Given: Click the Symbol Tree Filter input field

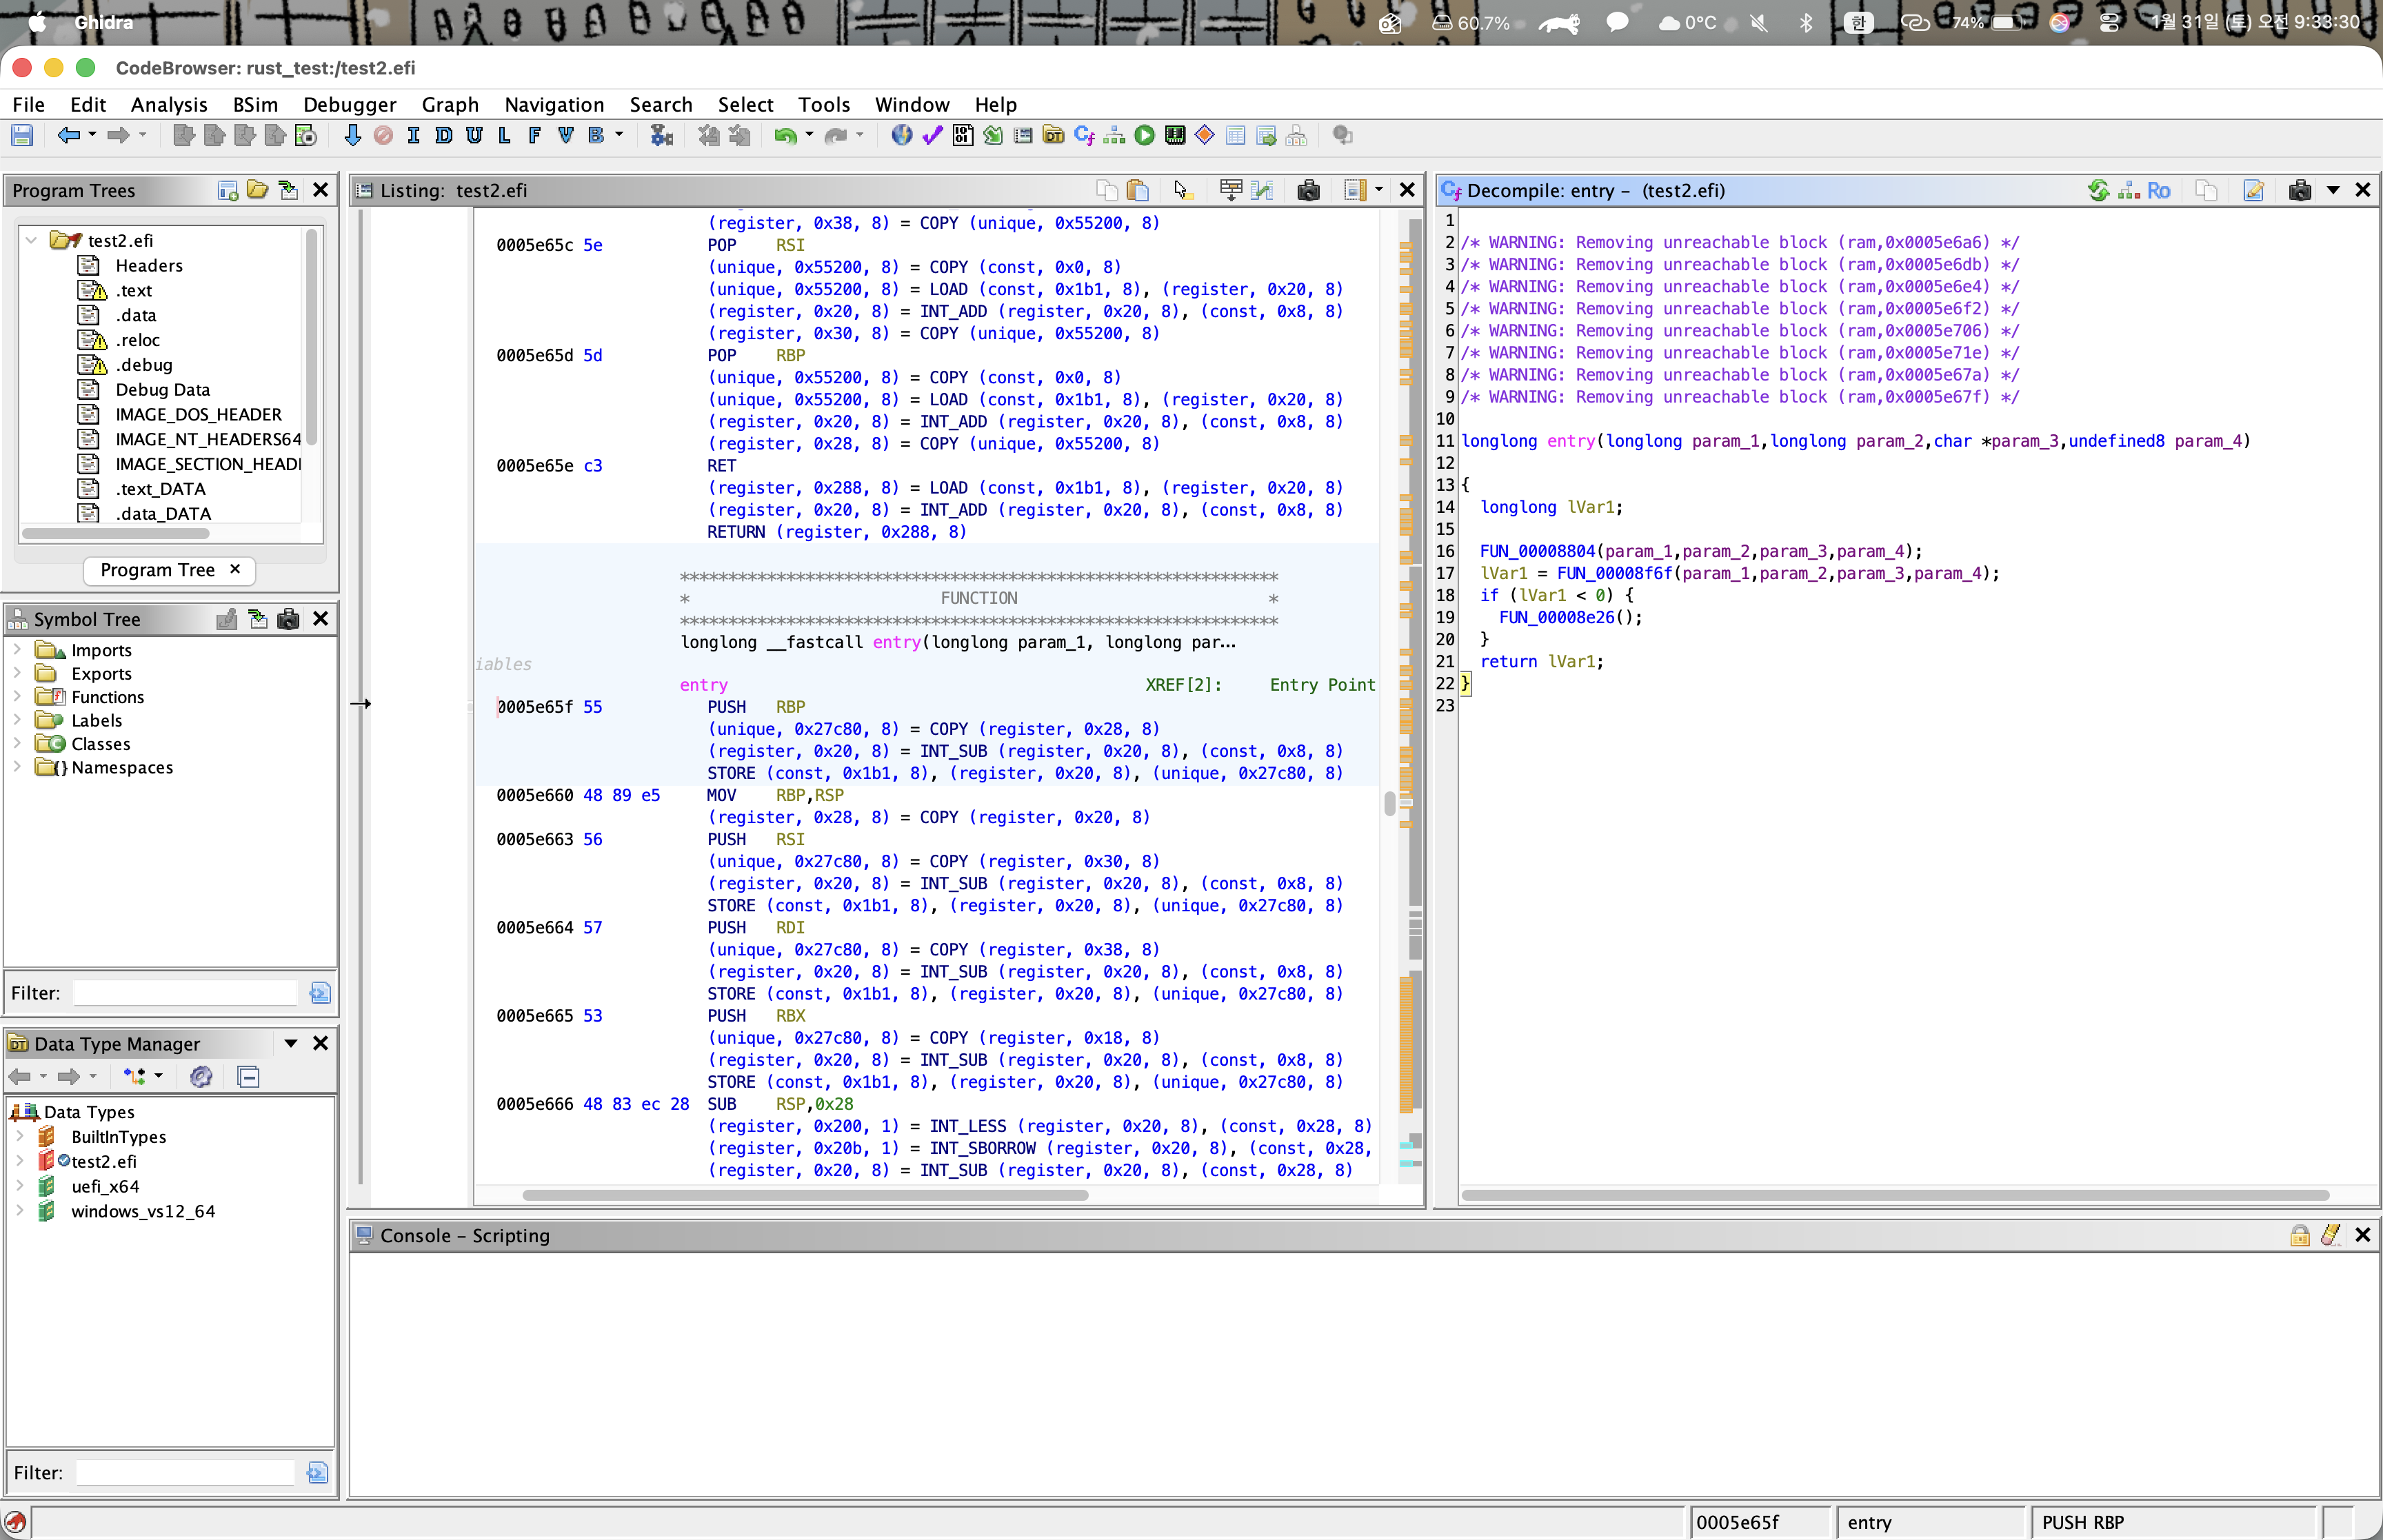Looking at the screenshot, I should pos(185,993).
